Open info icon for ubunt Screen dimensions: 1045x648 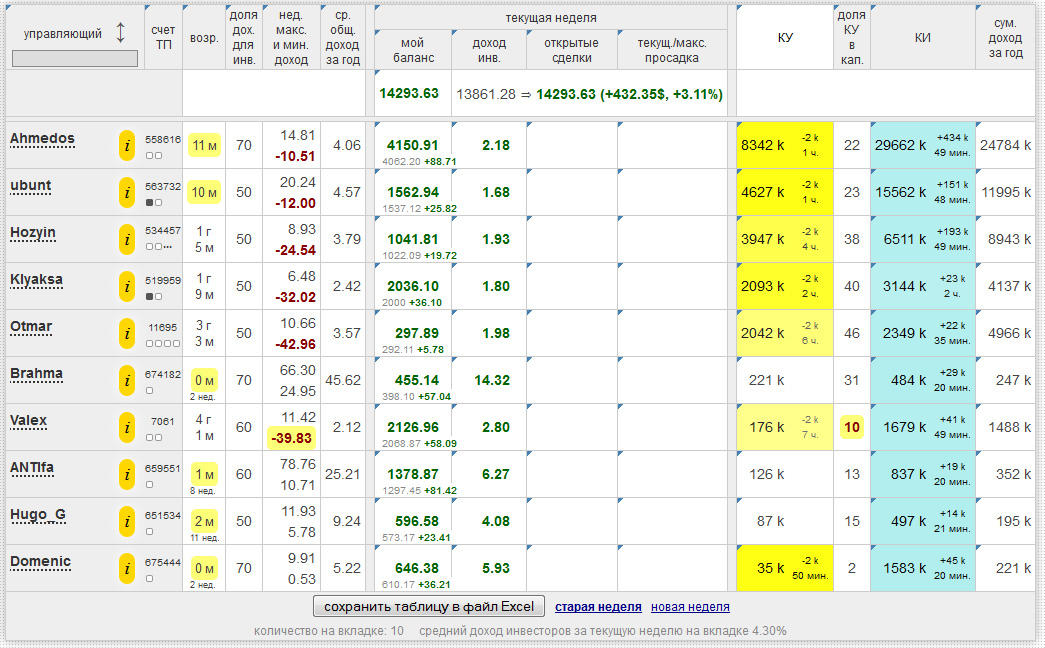point(127,193)
